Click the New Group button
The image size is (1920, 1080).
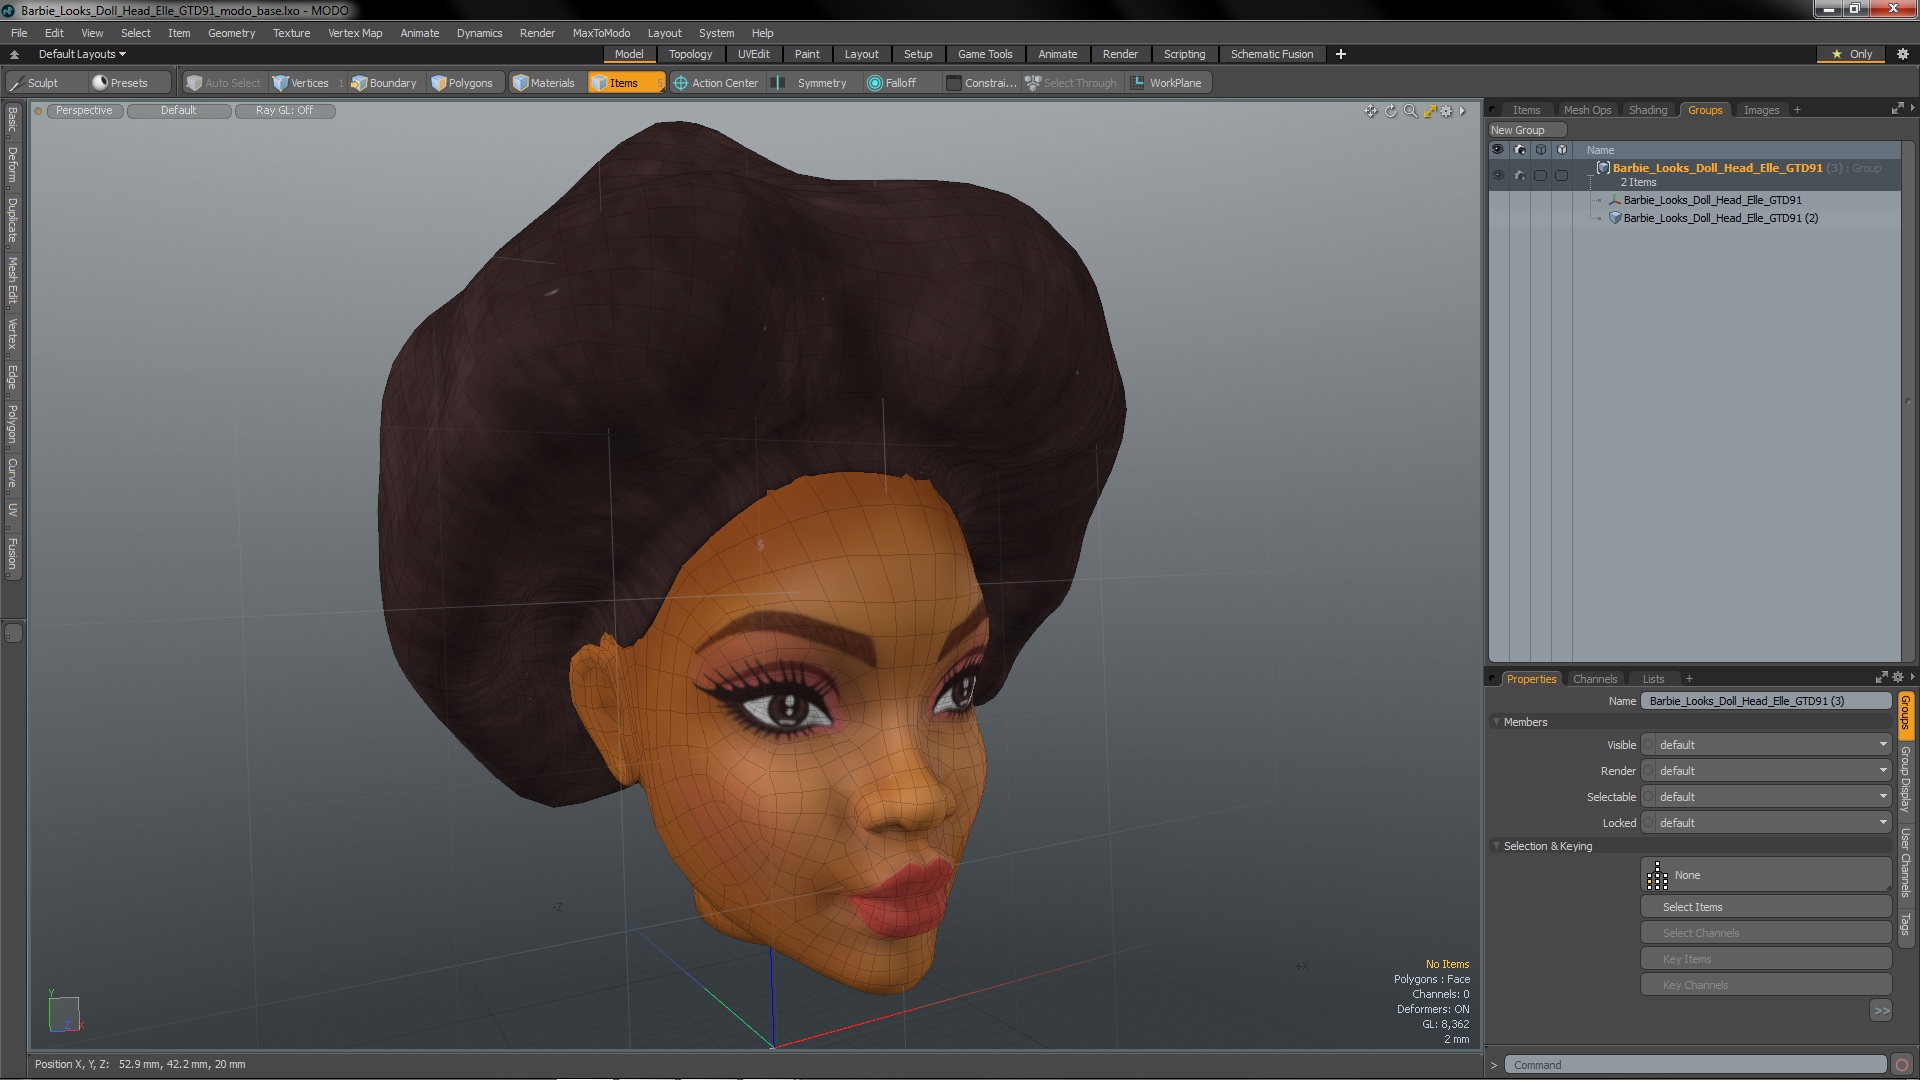point(1526,130)
